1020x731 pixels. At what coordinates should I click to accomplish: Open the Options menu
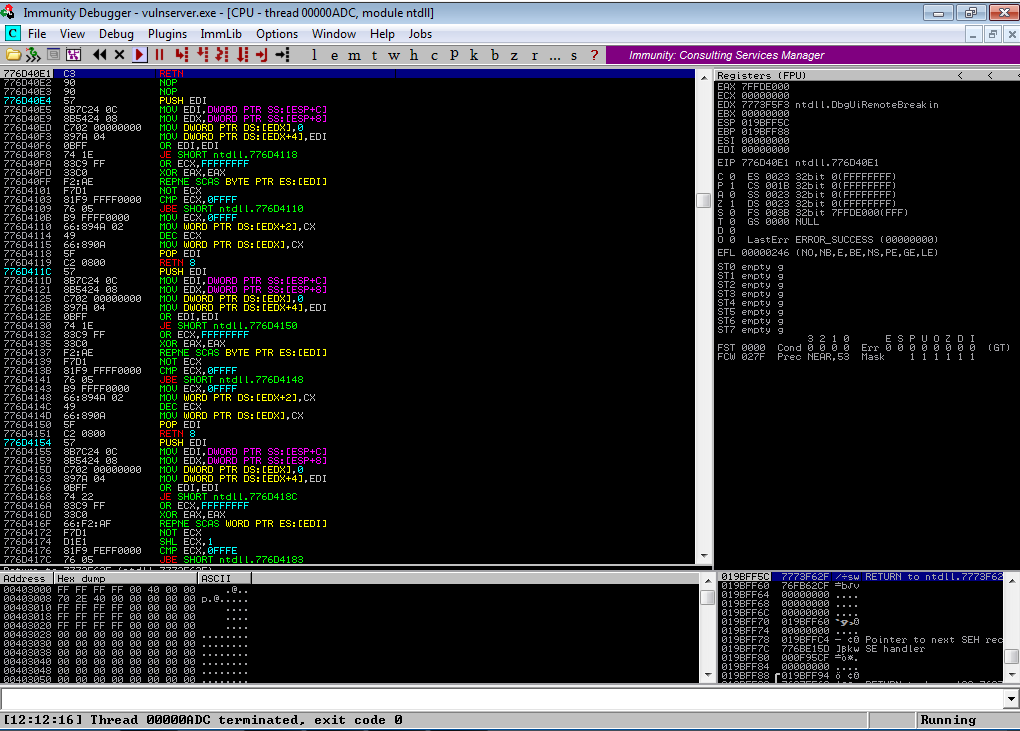coord(277,34)
